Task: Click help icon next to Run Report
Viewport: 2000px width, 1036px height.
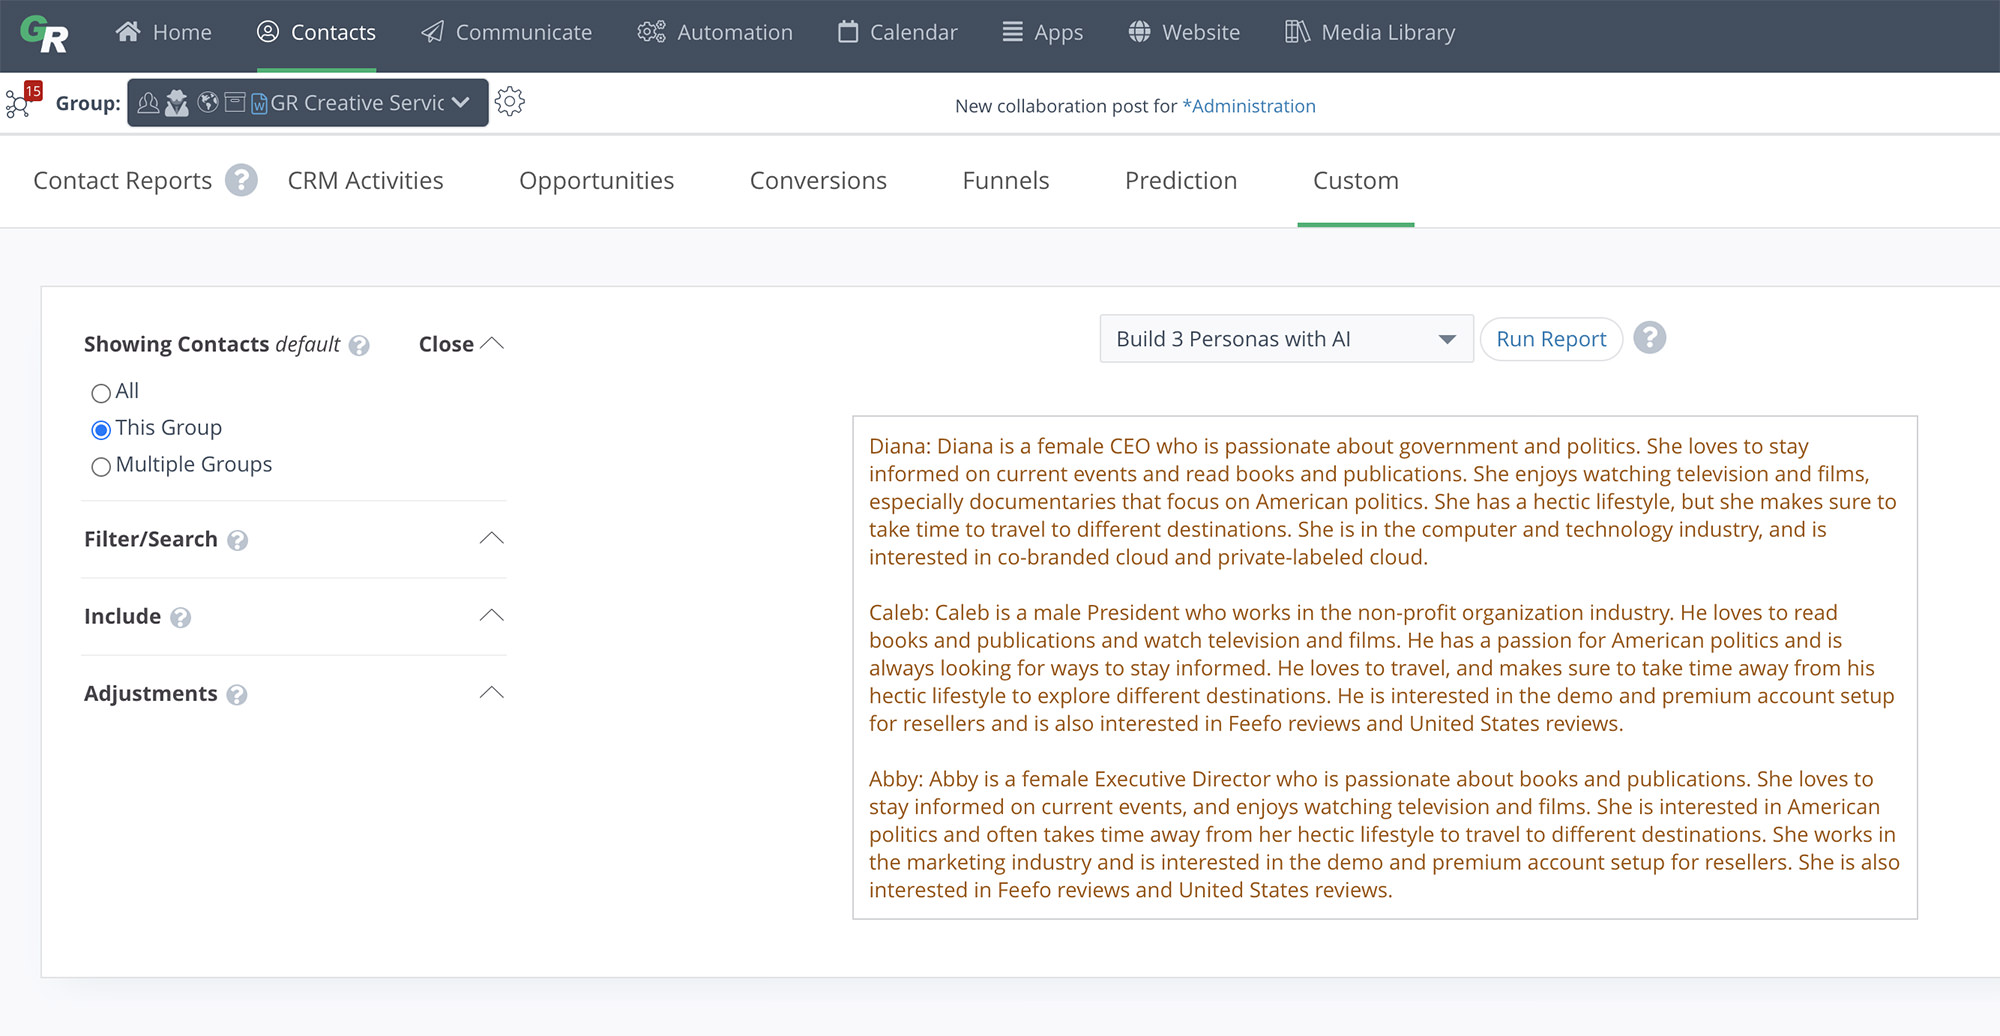Action: point(1650,338)
